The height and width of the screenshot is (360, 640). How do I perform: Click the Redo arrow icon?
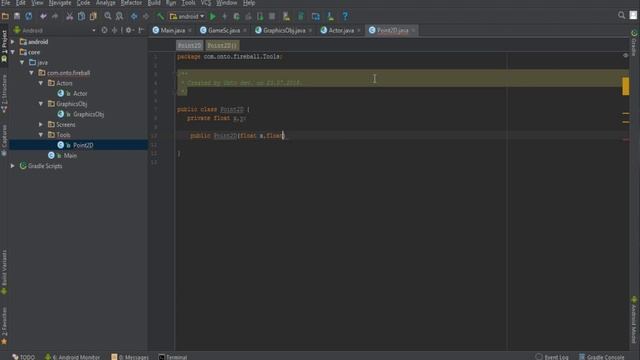pyautogui.click(x=55, y=16)
